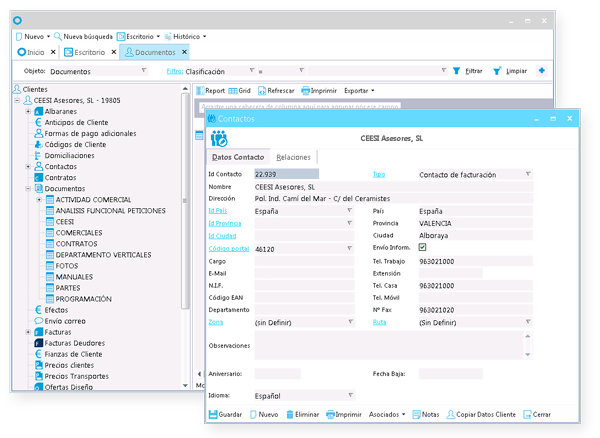Open the Exportar dropdown menu
This screenshot has height=438, width=600.
click(x=359, y=91)
